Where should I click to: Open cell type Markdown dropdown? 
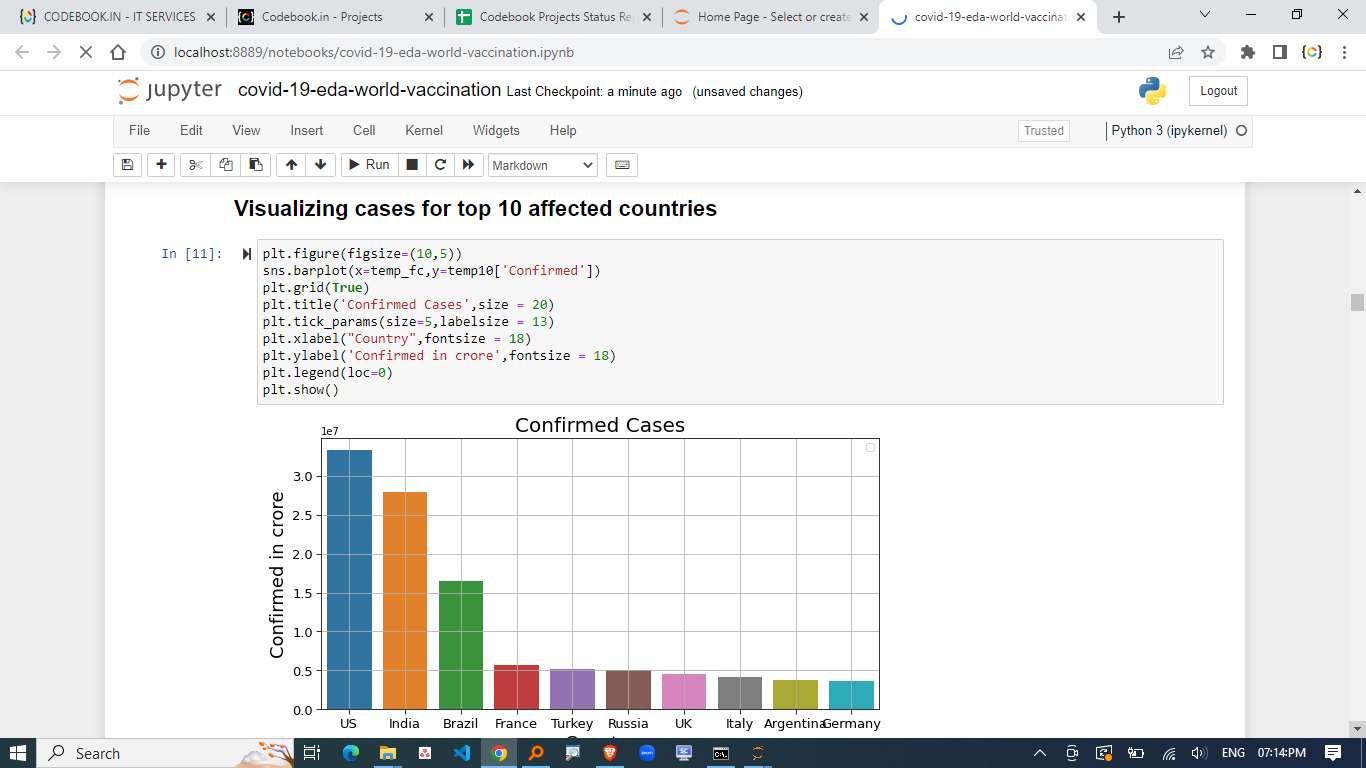tap(543, 165)
